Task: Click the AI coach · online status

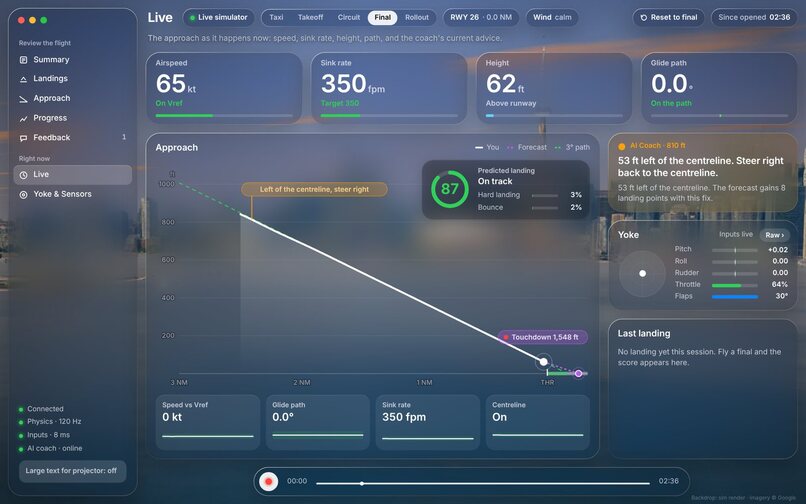Action: (50, 448)
